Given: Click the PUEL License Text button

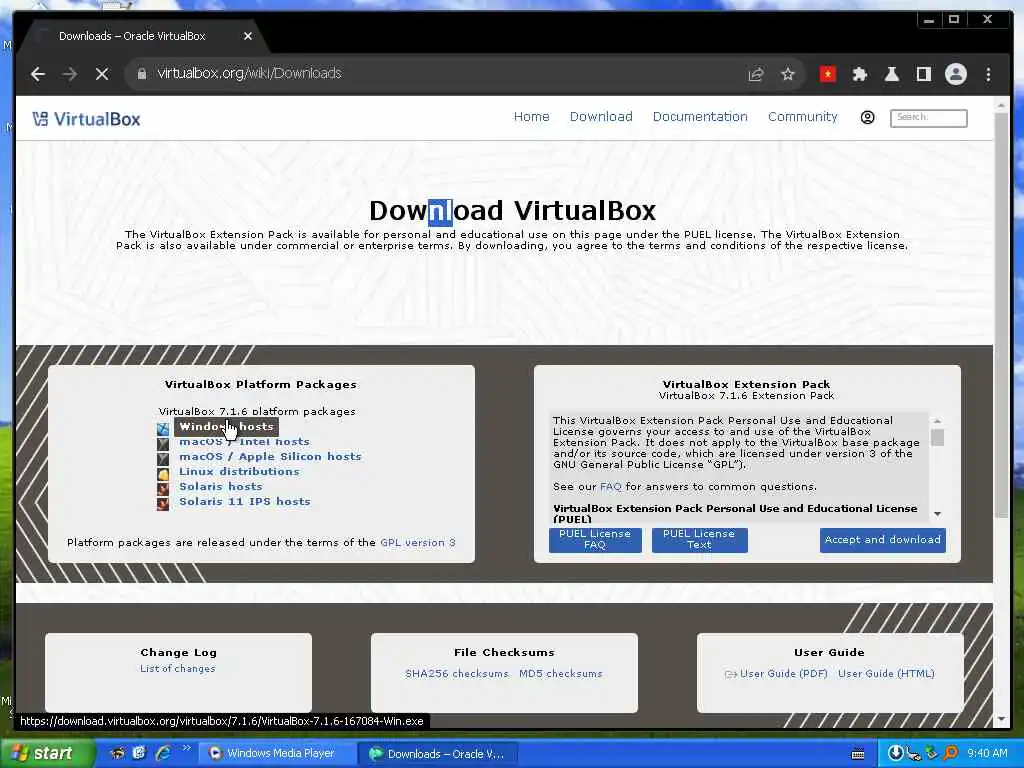Looking at the screenshot, I should point(699,539).
